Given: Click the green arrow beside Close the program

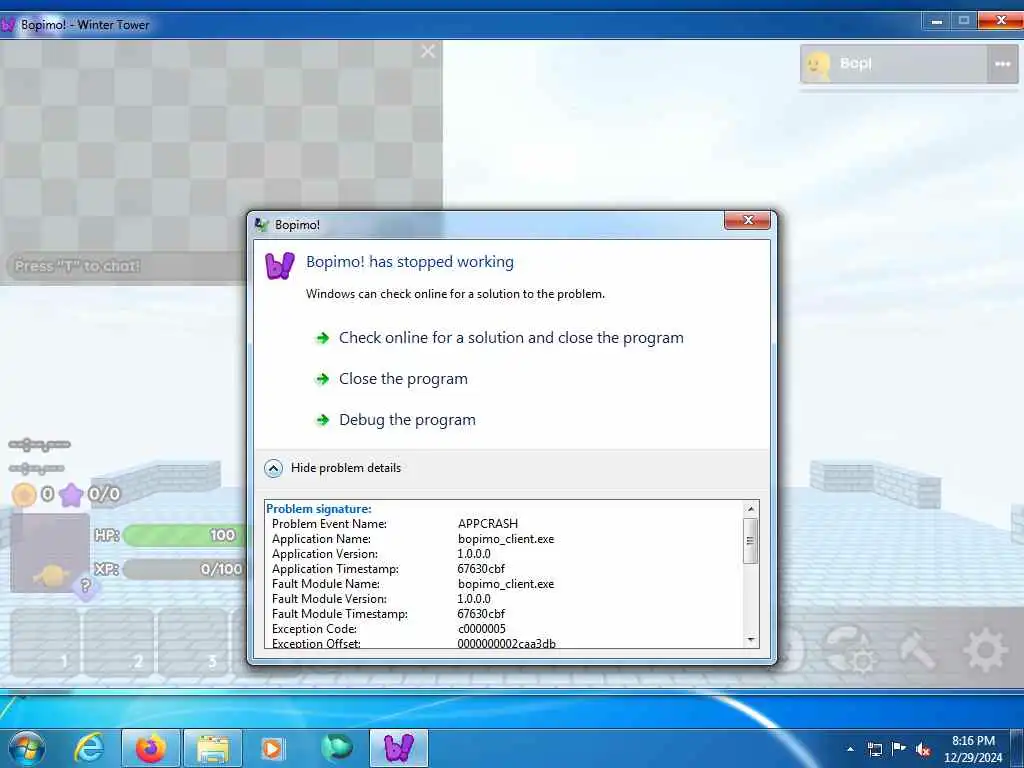Looking at the screenshot, I should [x=322, y=379].
